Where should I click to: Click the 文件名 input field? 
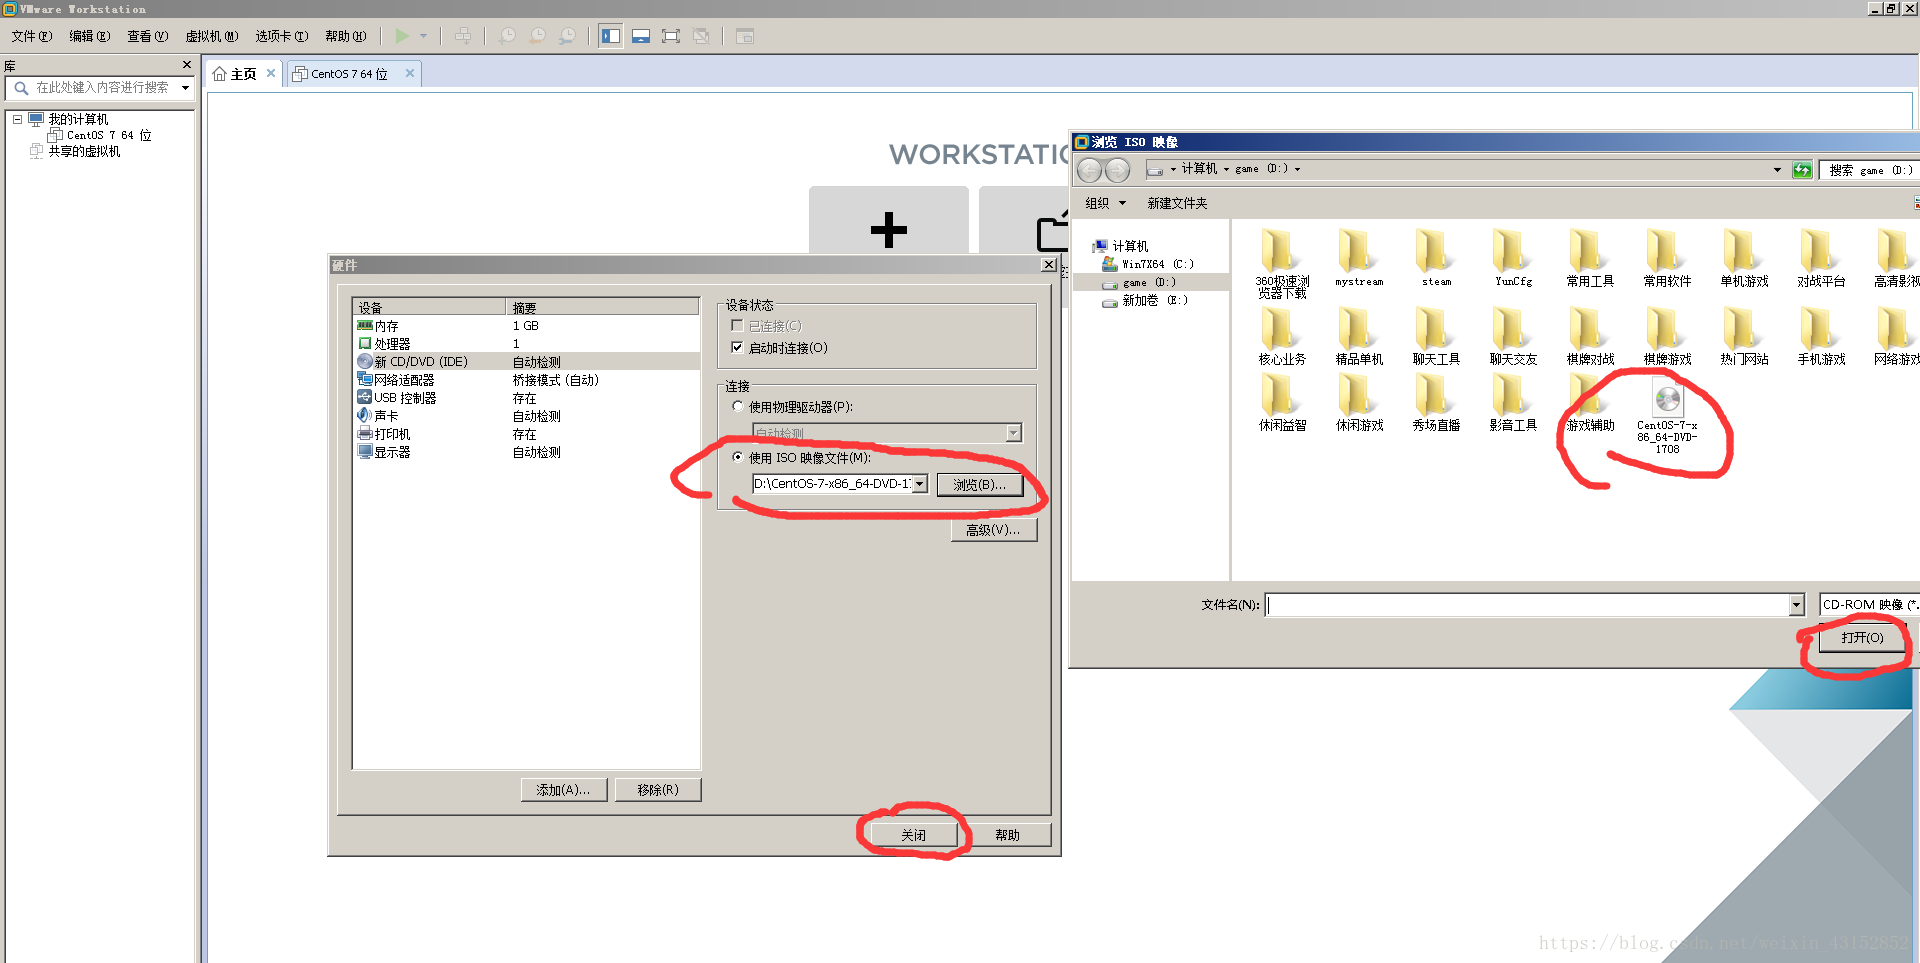1527,605
